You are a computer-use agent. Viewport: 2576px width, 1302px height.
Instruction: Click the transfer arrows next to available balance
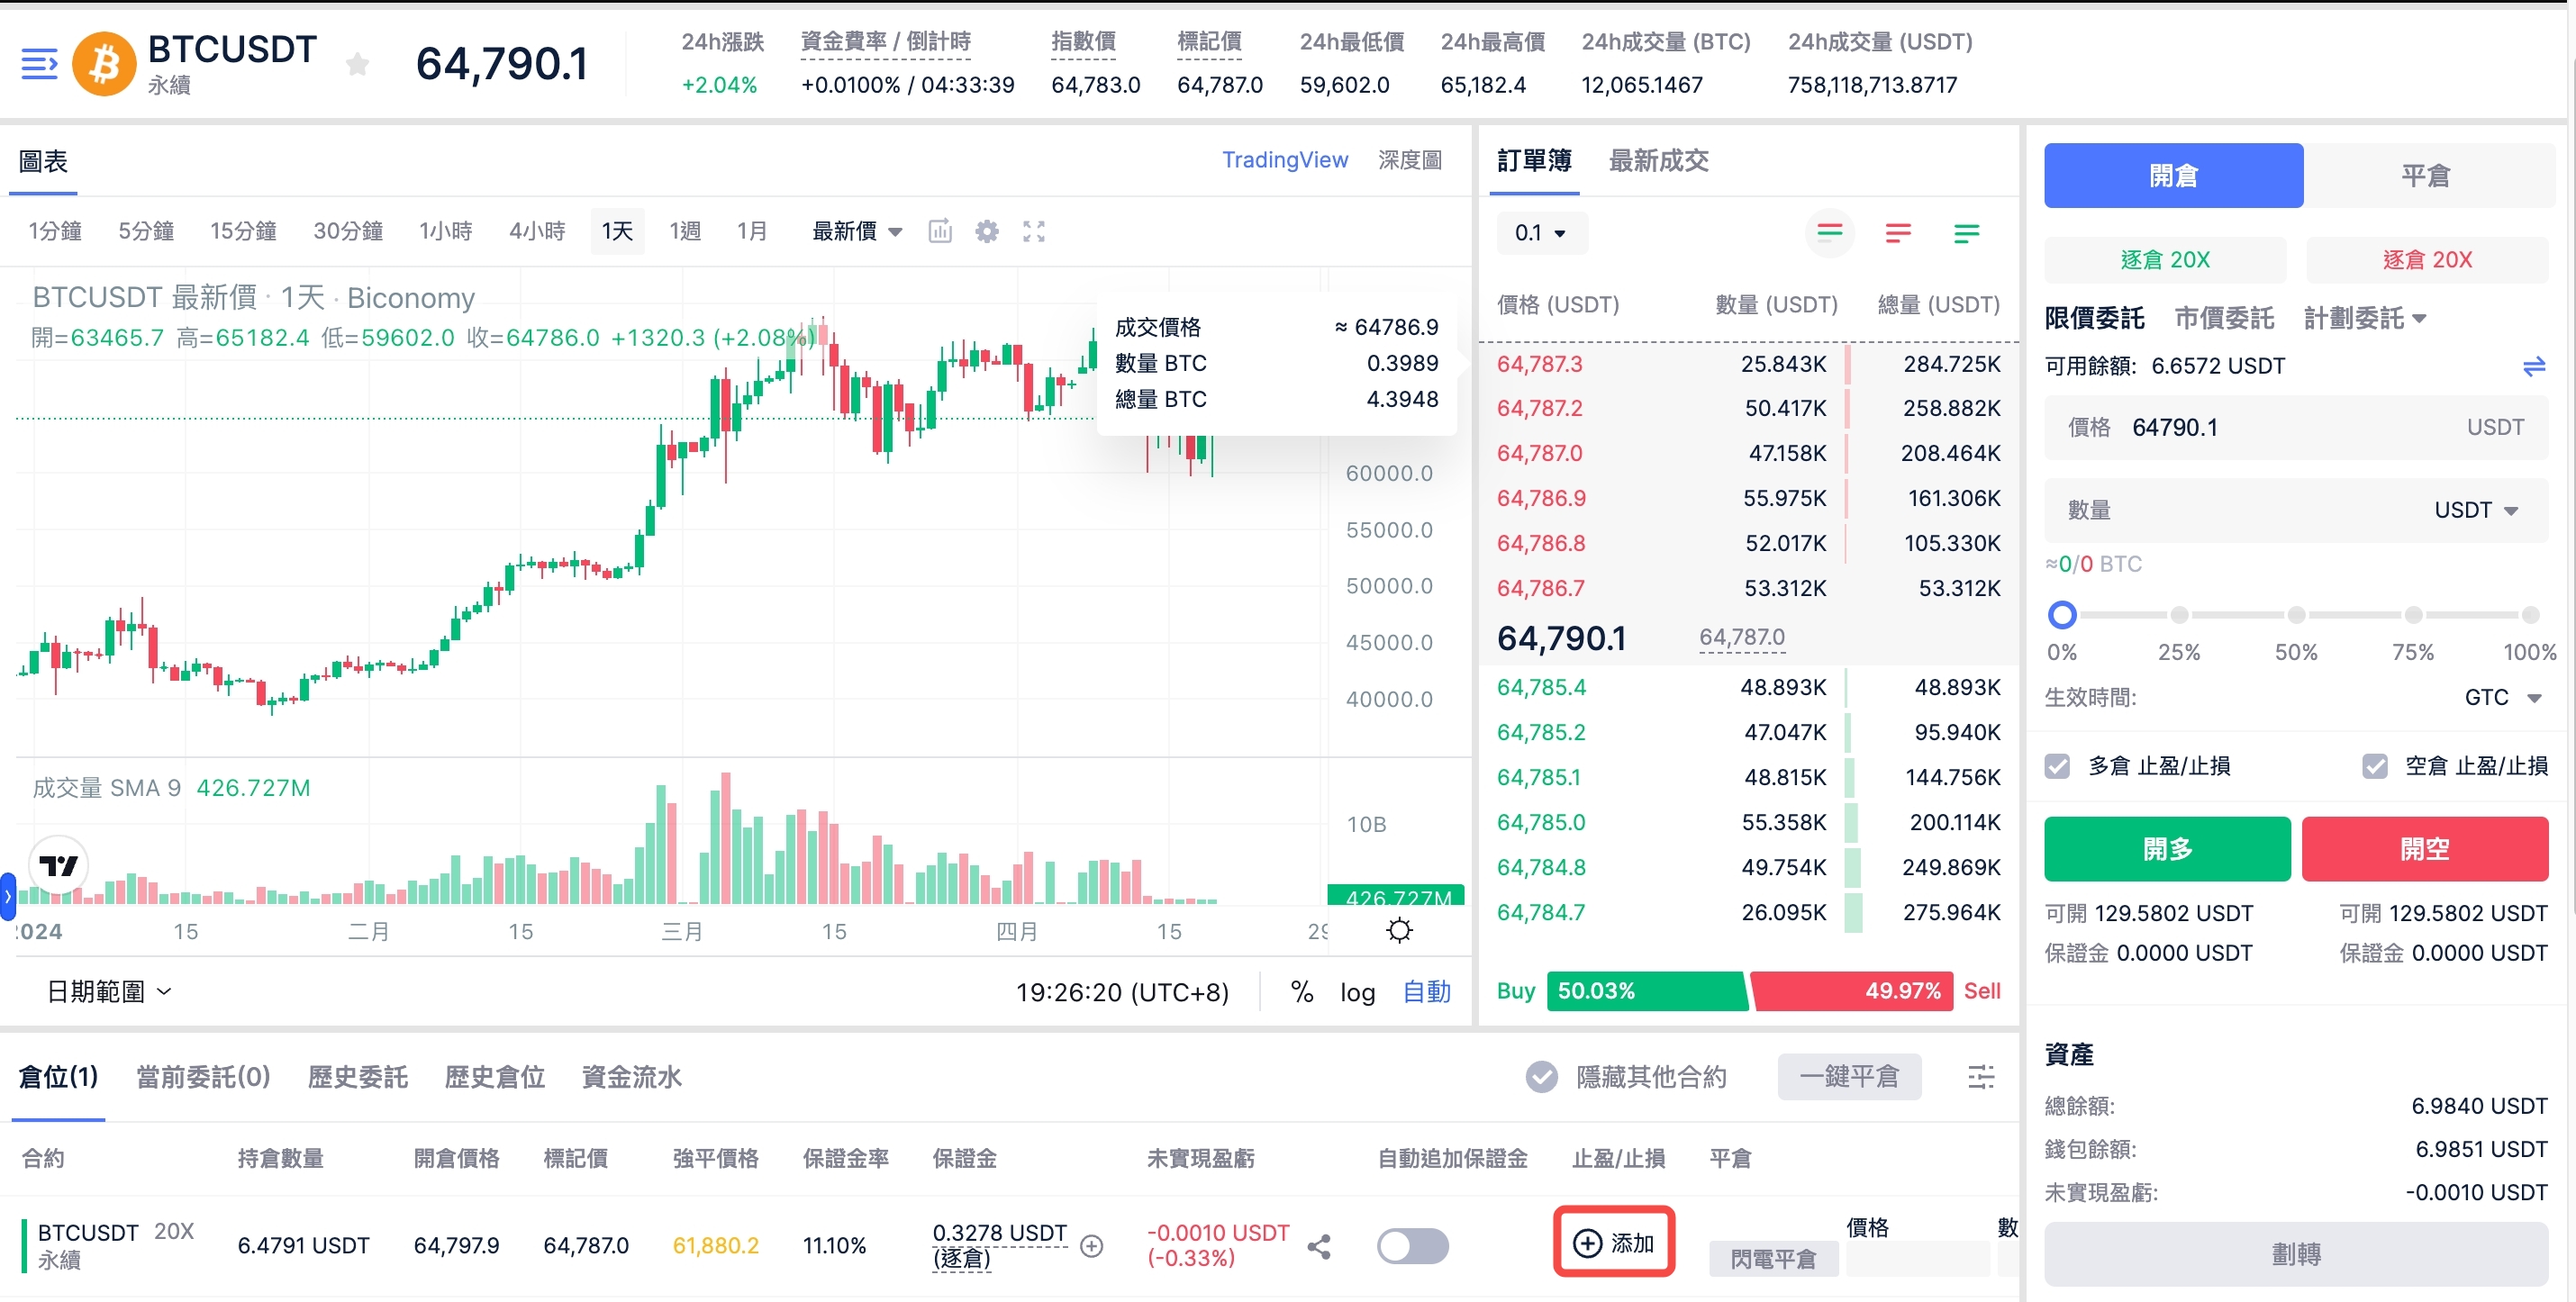tap(2533, 366)
